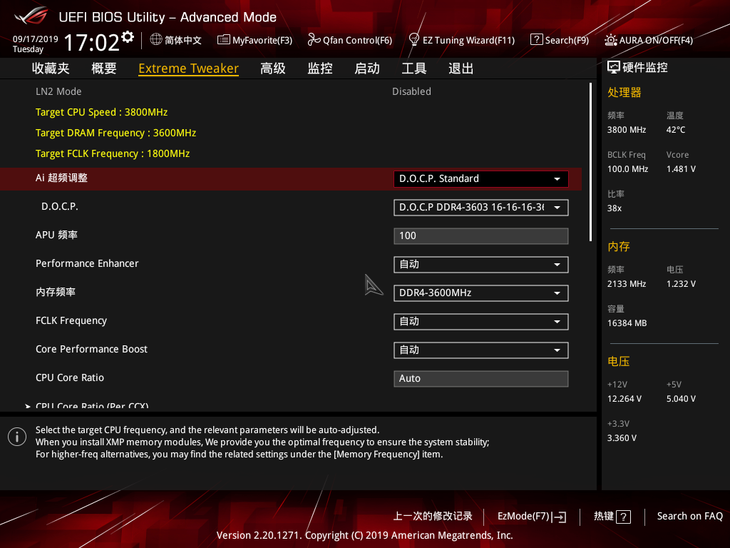Switch to the 高级 tab

(x=273, y=68)
